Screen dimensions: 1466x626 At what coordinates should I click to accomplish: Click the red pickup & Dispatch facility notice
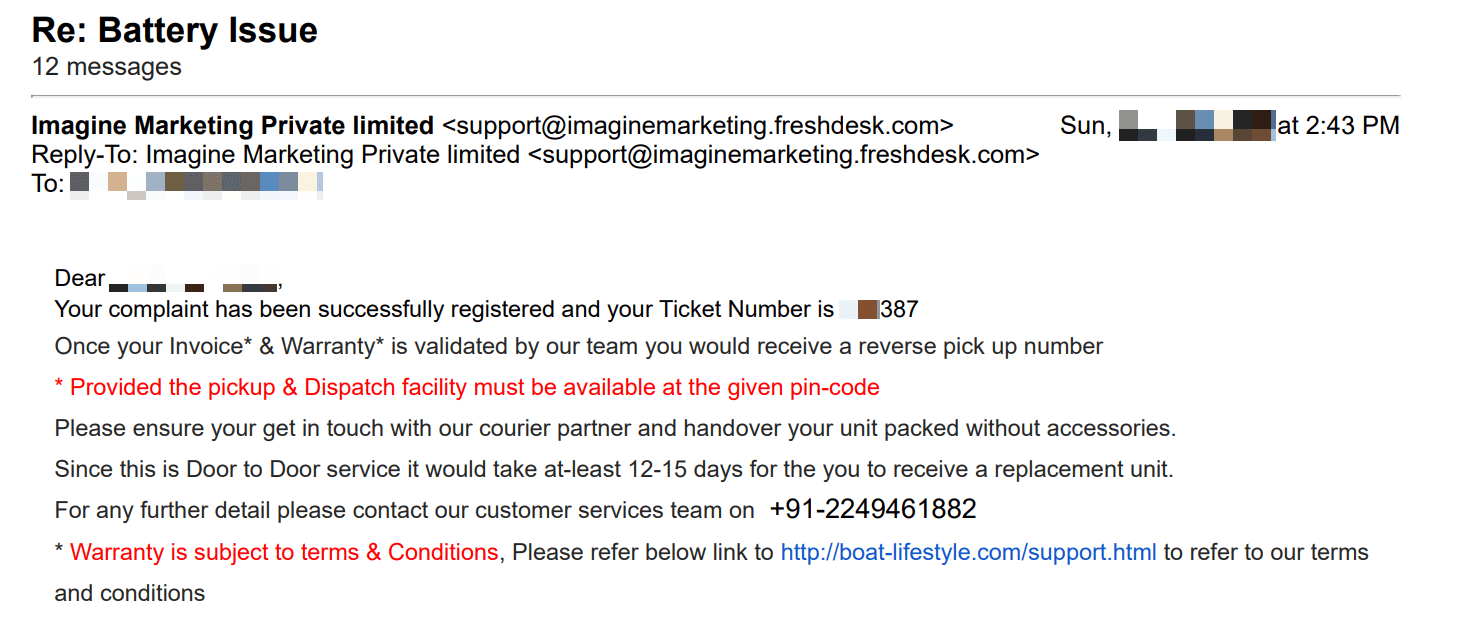[x=467, y=387]
